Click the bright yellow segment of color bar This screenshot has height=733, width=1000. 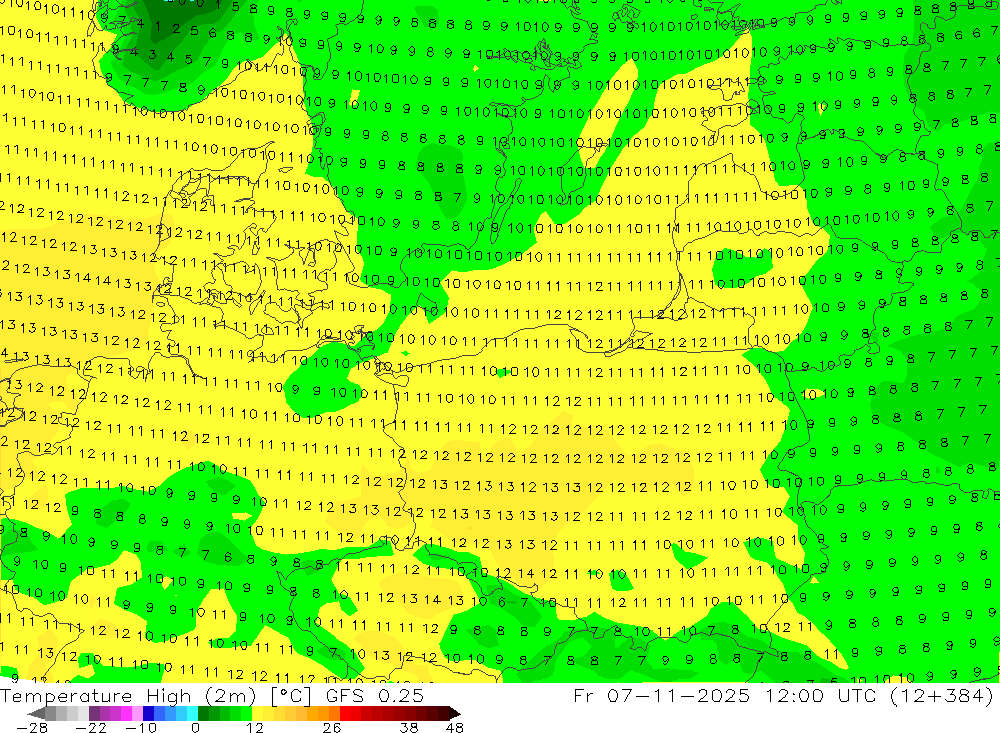(257, 714)
